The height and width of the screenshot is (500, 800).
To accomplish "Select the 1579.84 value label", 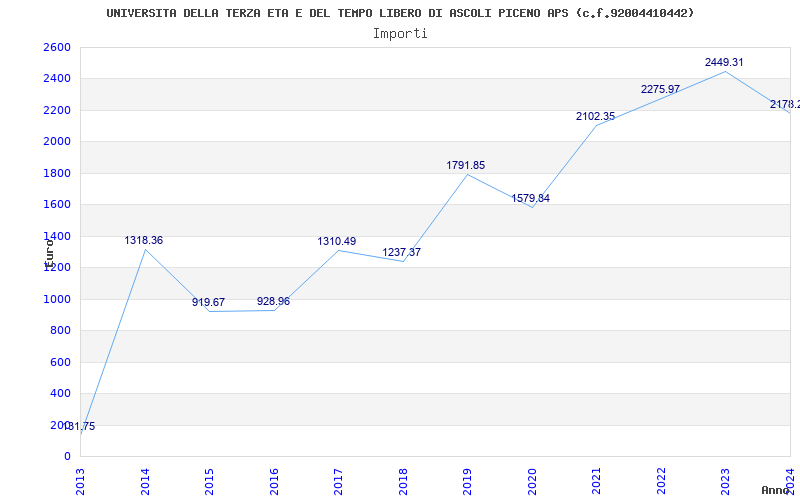I will tap(531, 198).
